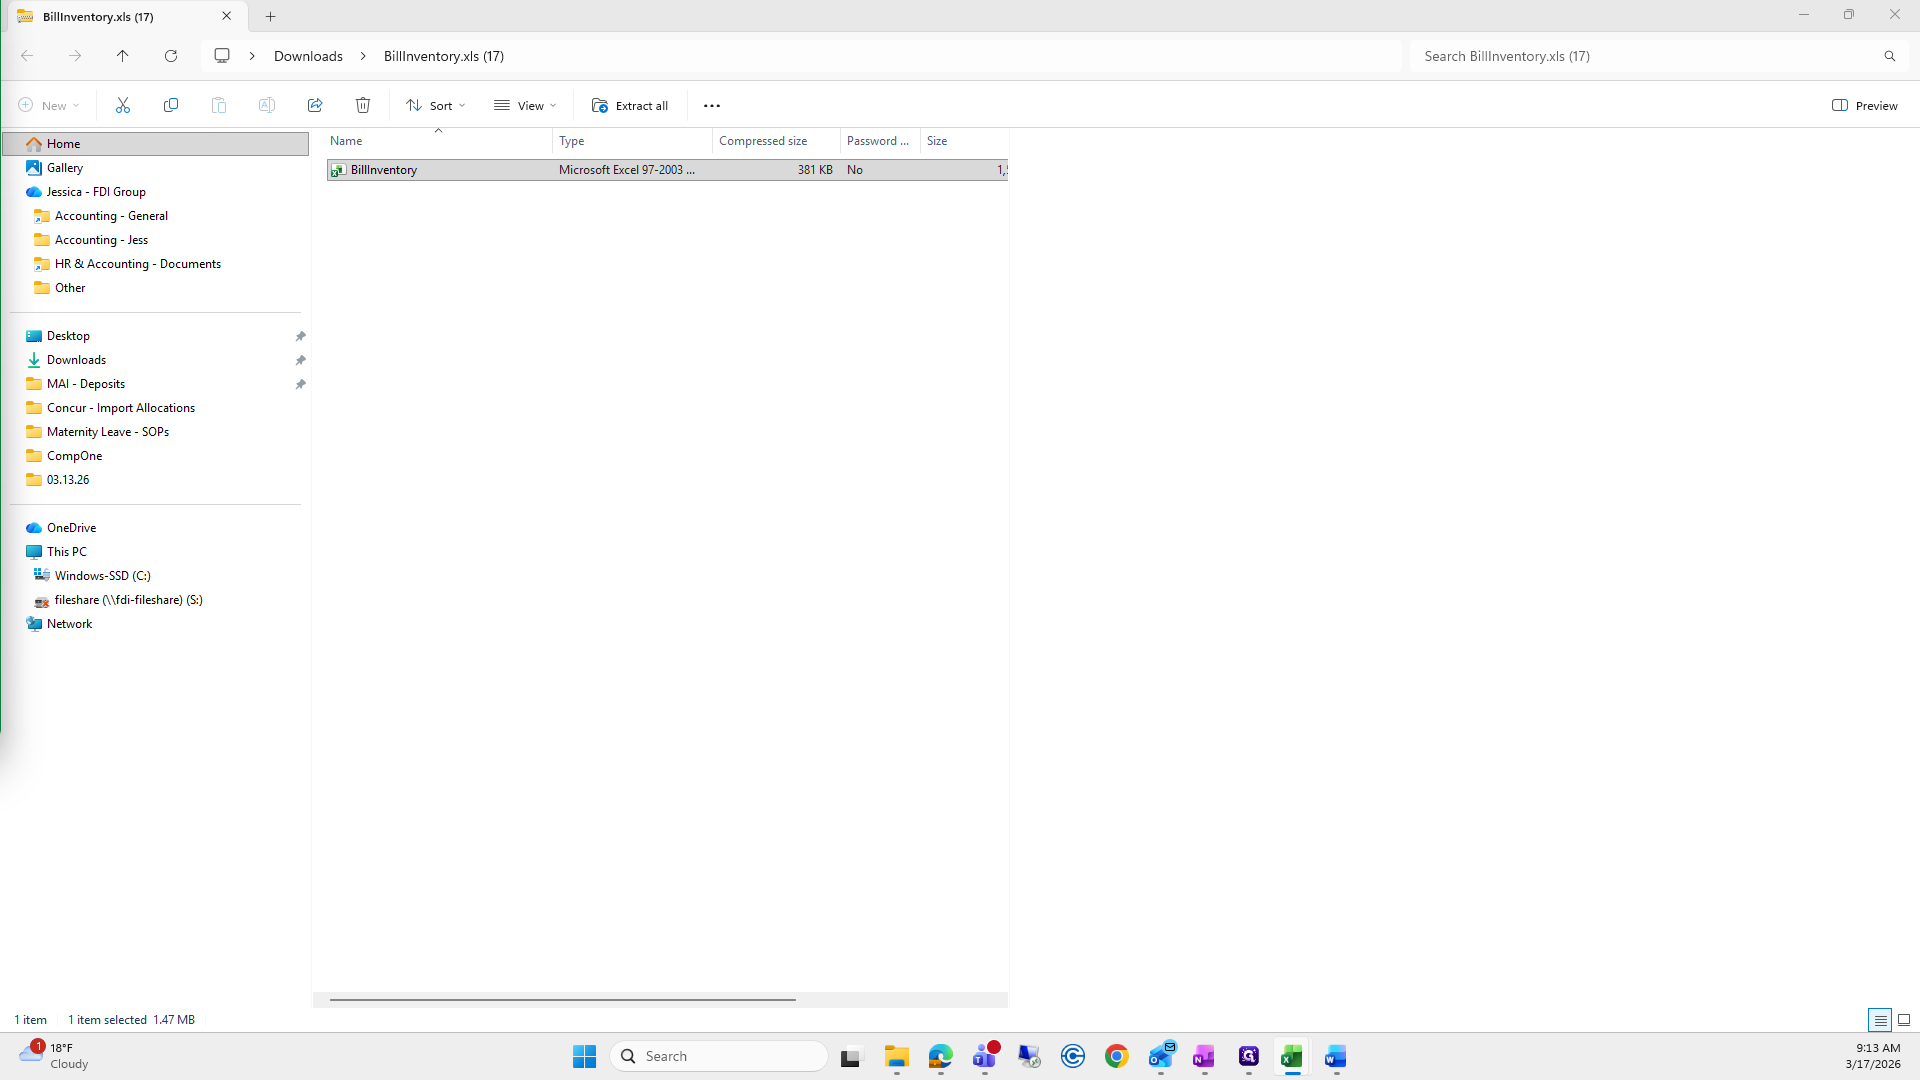This screenshot has width=1920, height=1080.
Task: Click the Delete trash icon
Action: tap(363, 105)
